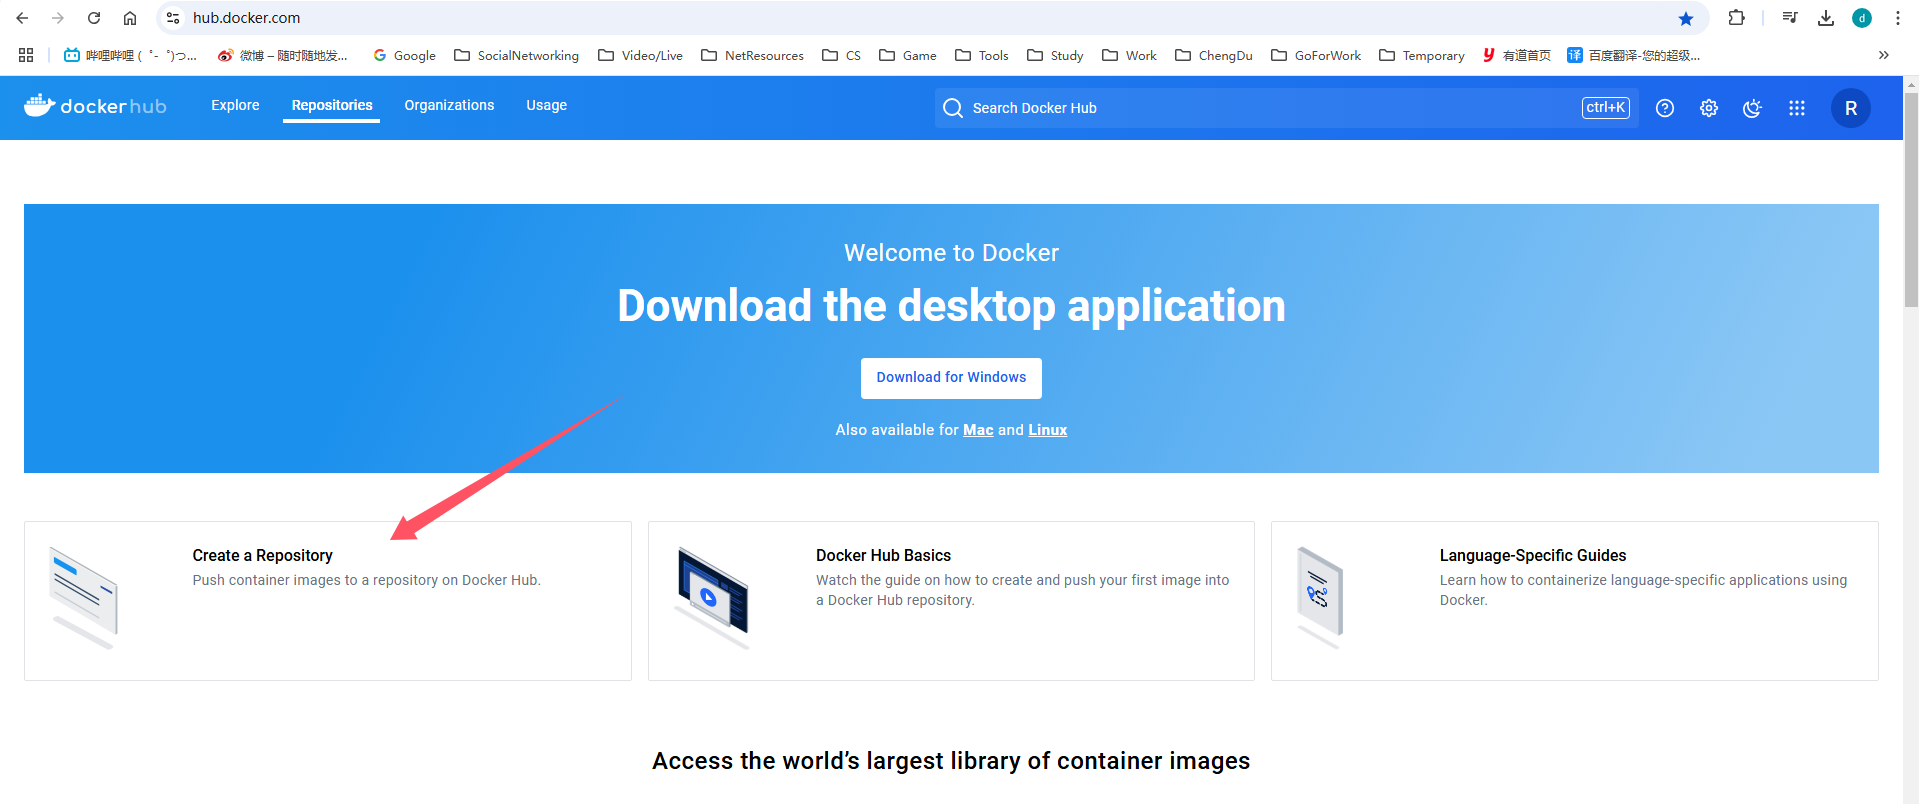1919x804 pixels.
Task: Open the browser extensions puzzle icon
Action: 1736,18
